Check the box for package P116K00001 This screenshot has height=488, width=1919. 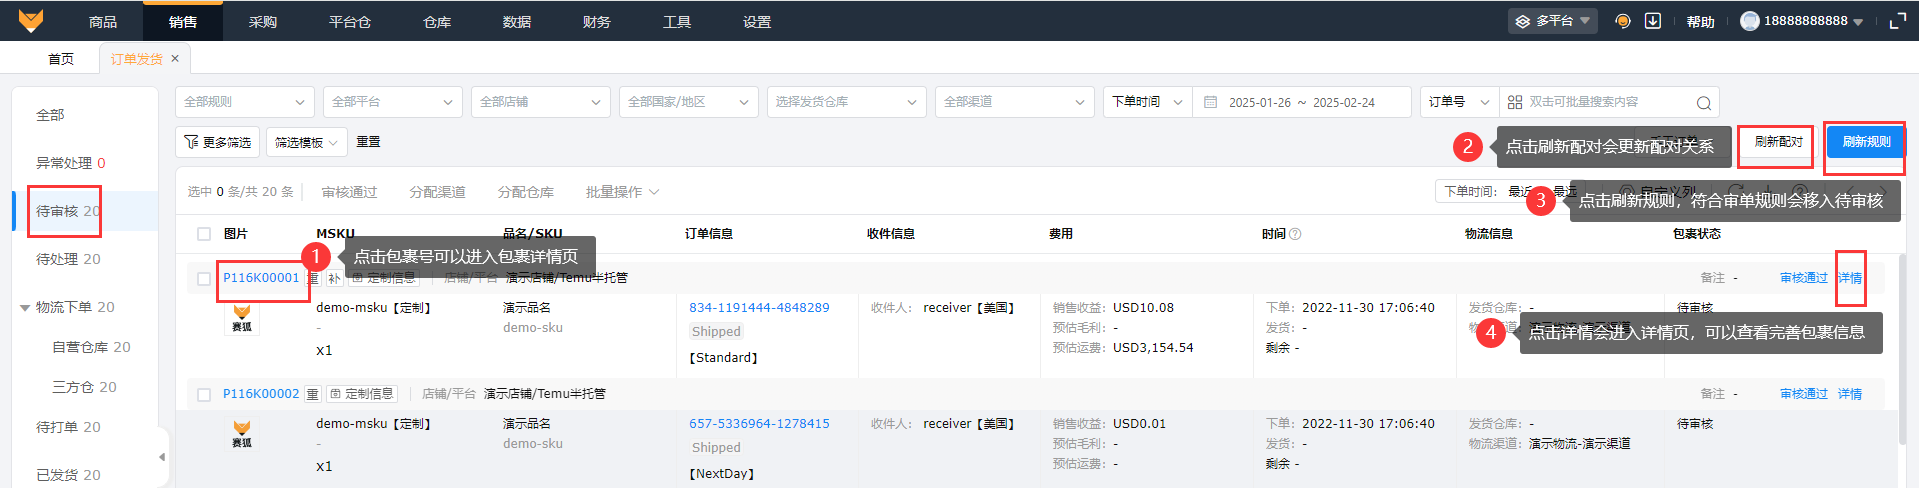coord(204,279)
